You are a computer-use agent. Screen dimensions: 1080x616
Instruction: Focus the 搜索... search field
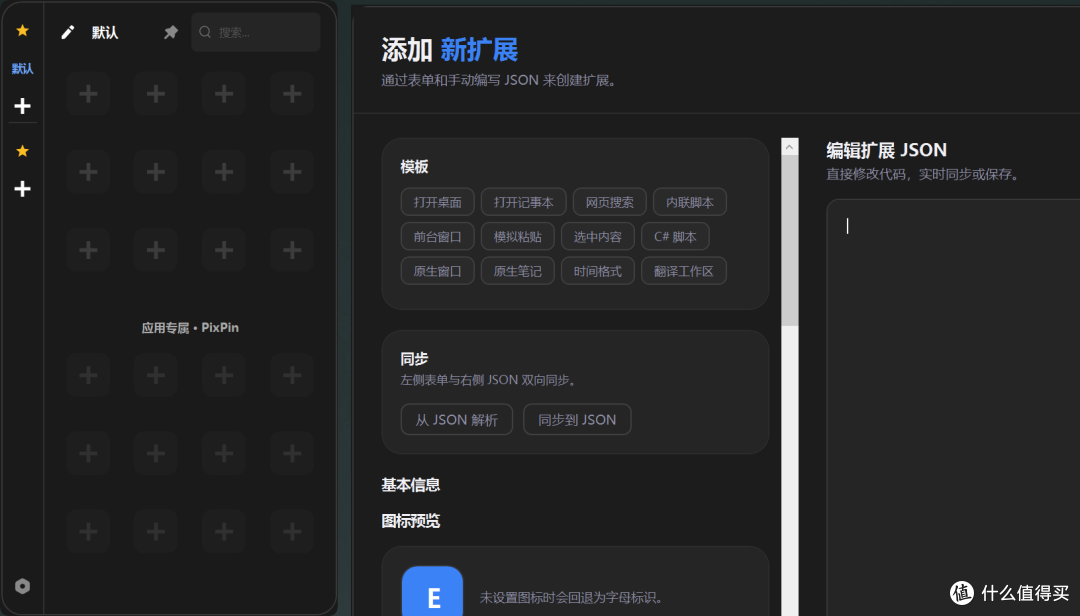pyautogui.click(x=256, y=32)
